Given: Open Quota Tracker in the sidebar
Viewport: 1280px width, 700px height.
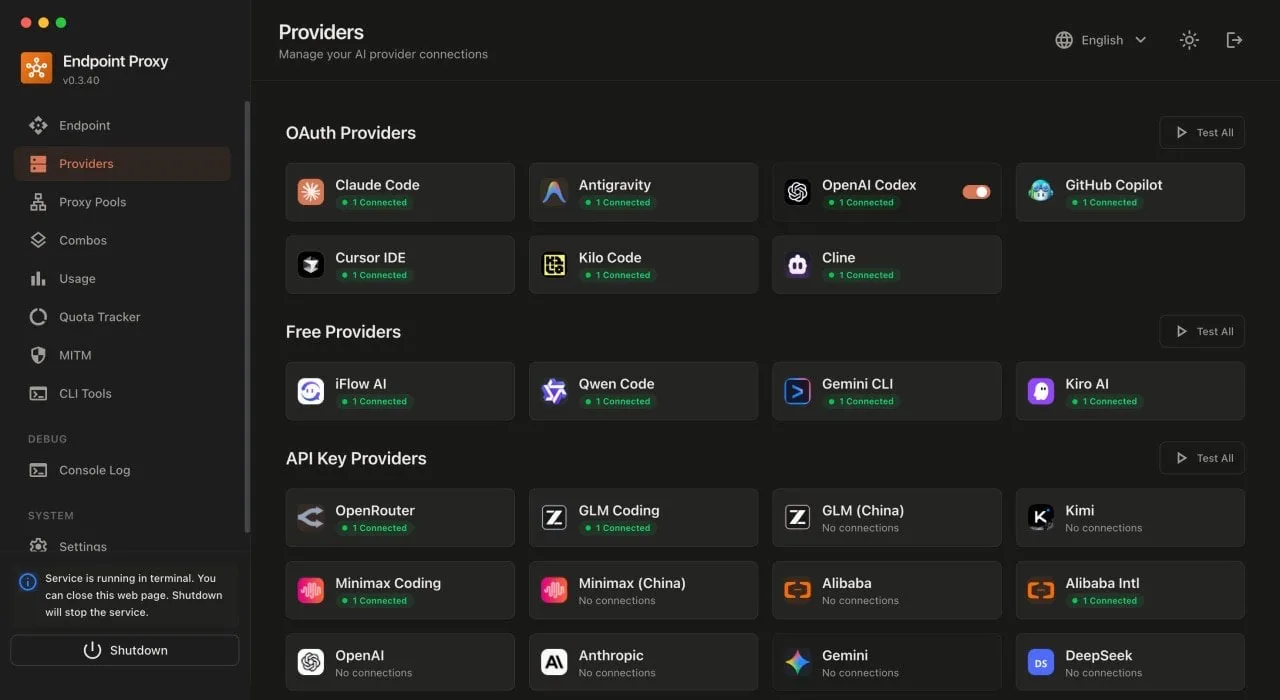Looking at the screenshot, I should pos(122,317).
